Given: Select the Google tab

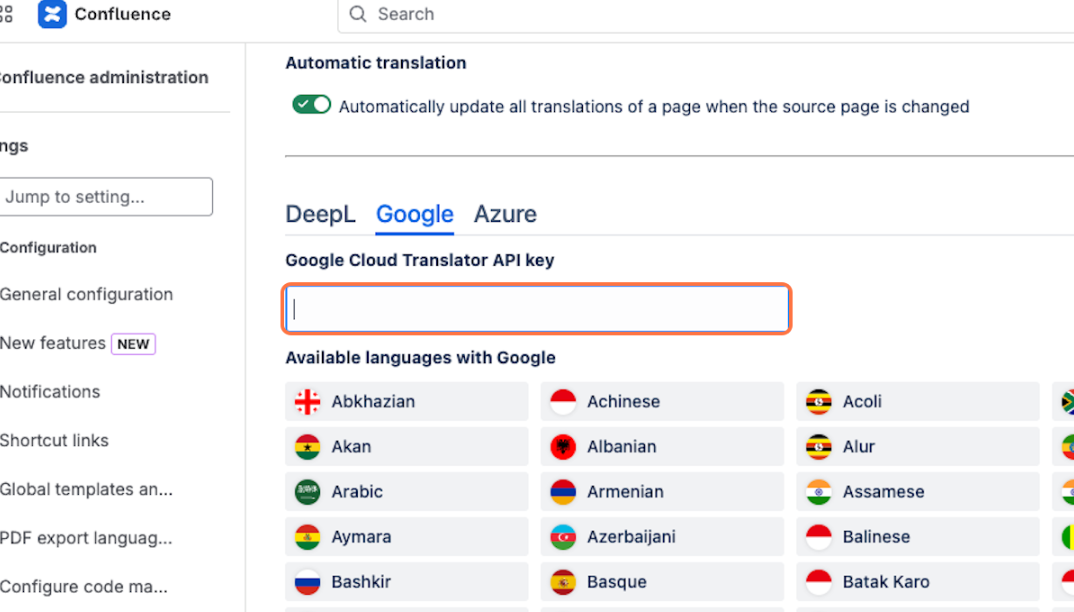Looking at the screenshot, I should click(x=414, y=215).
